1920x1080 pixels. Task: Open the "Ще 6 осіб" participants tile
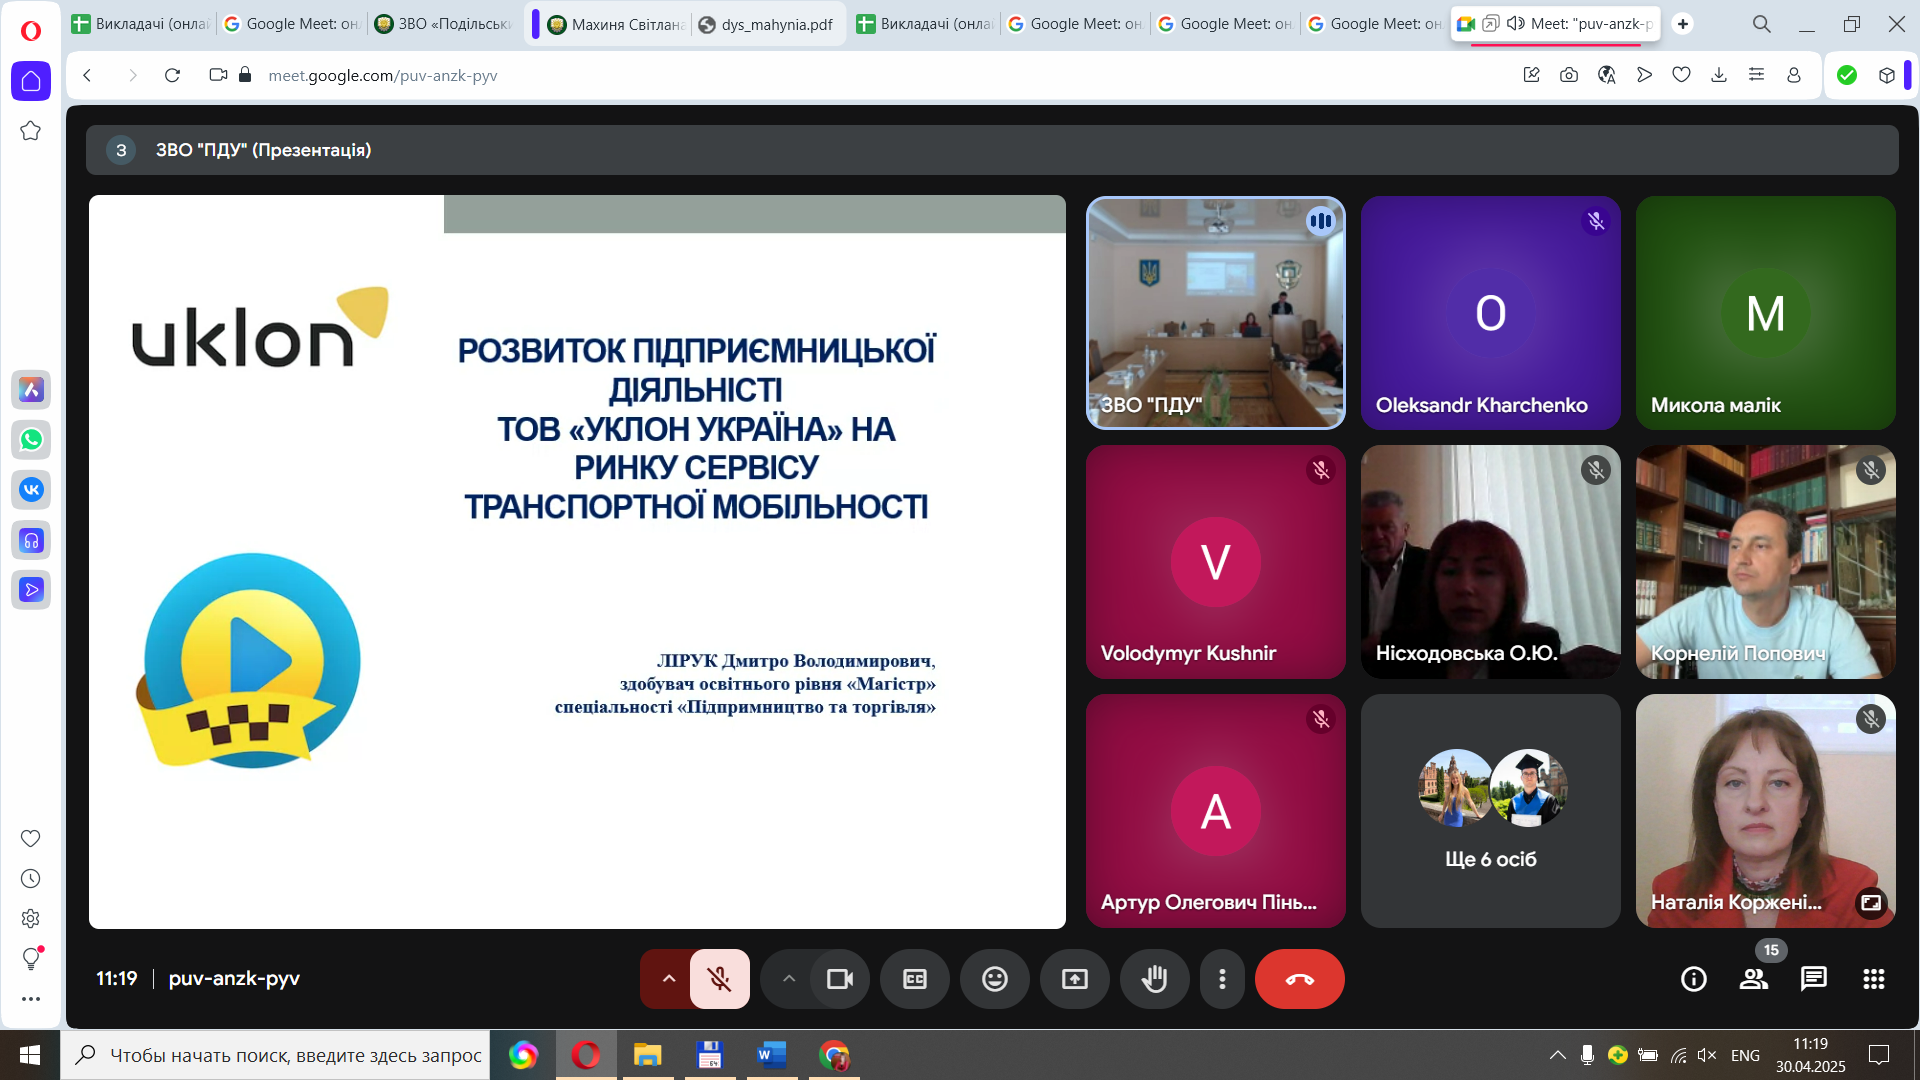(1490, 811)
